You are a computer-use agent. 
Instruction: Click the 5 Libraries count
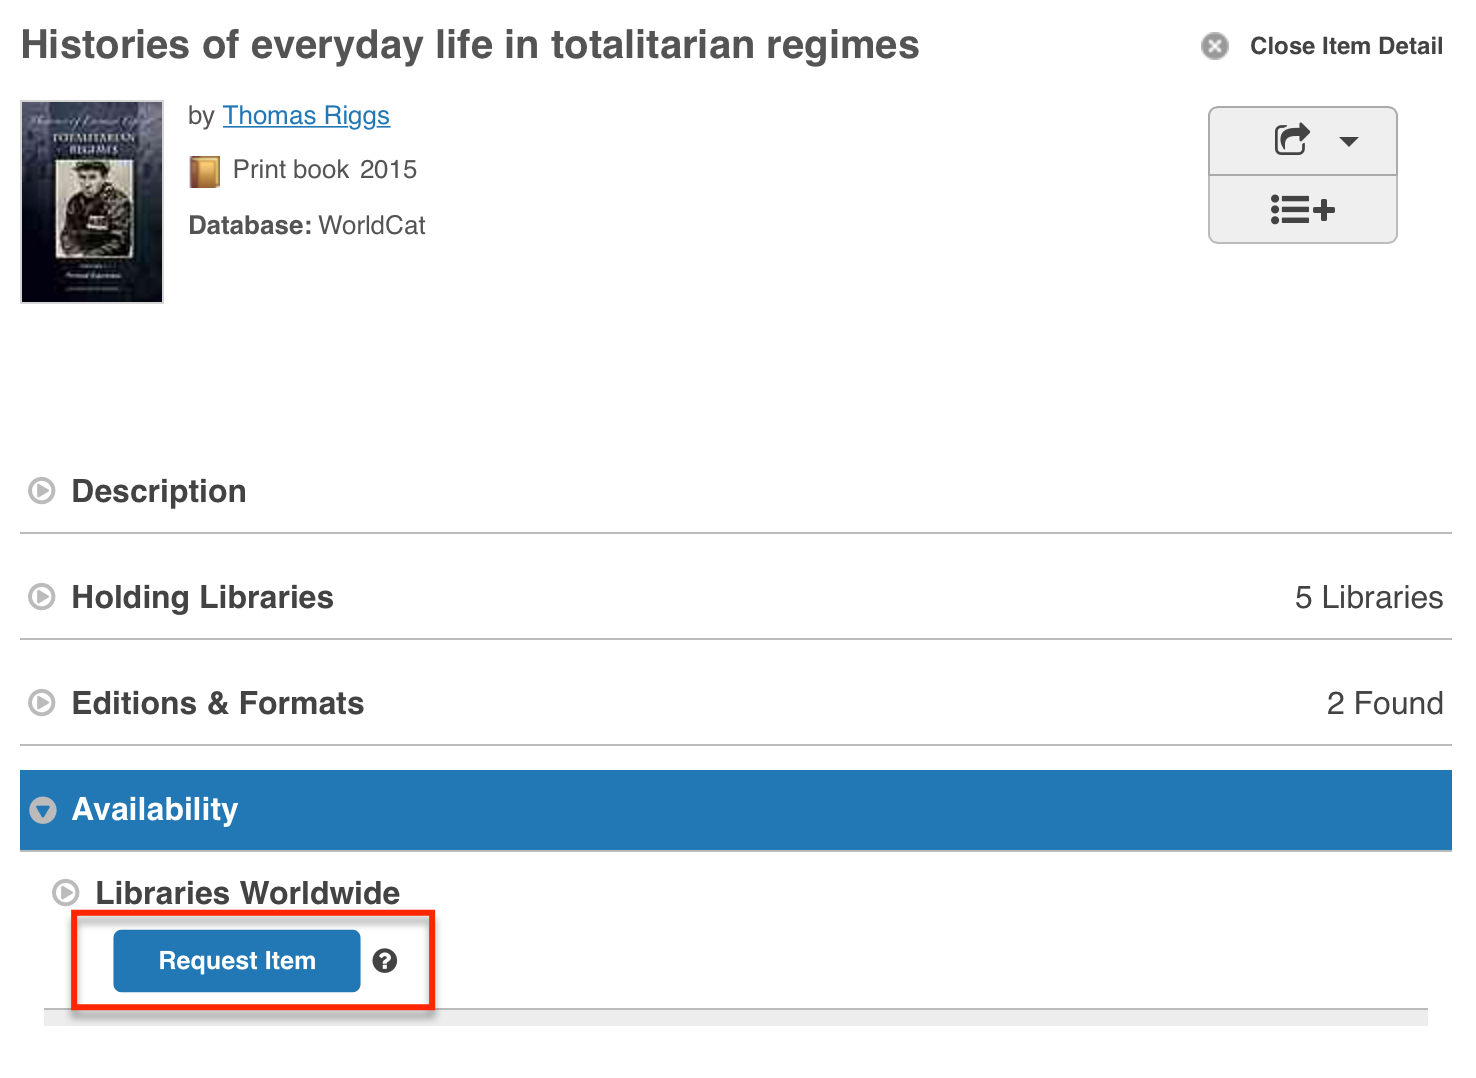click(x=1368, y=597)
